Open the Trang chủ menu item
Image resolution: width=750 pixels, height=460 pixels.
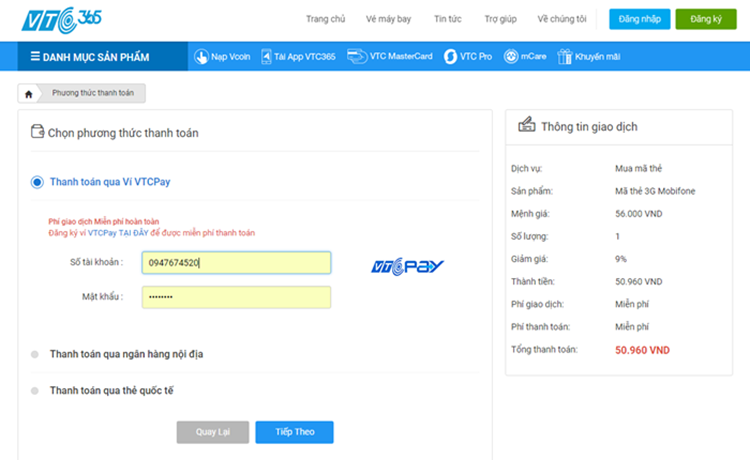click(x=325, y=19)
